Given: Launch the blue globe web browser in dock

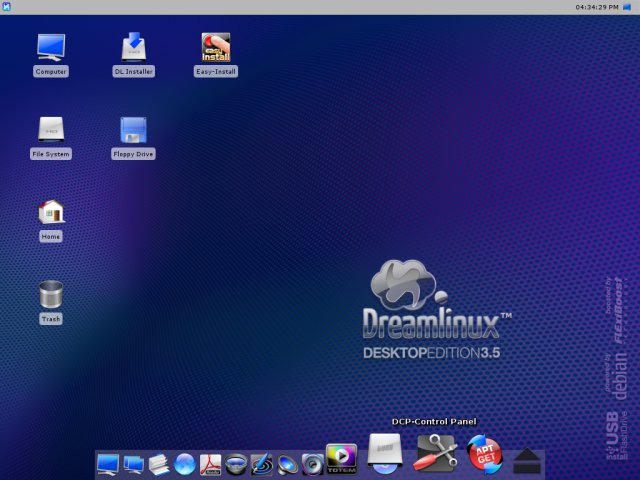Looking at the screenshot, I should [x=184, y=464].
